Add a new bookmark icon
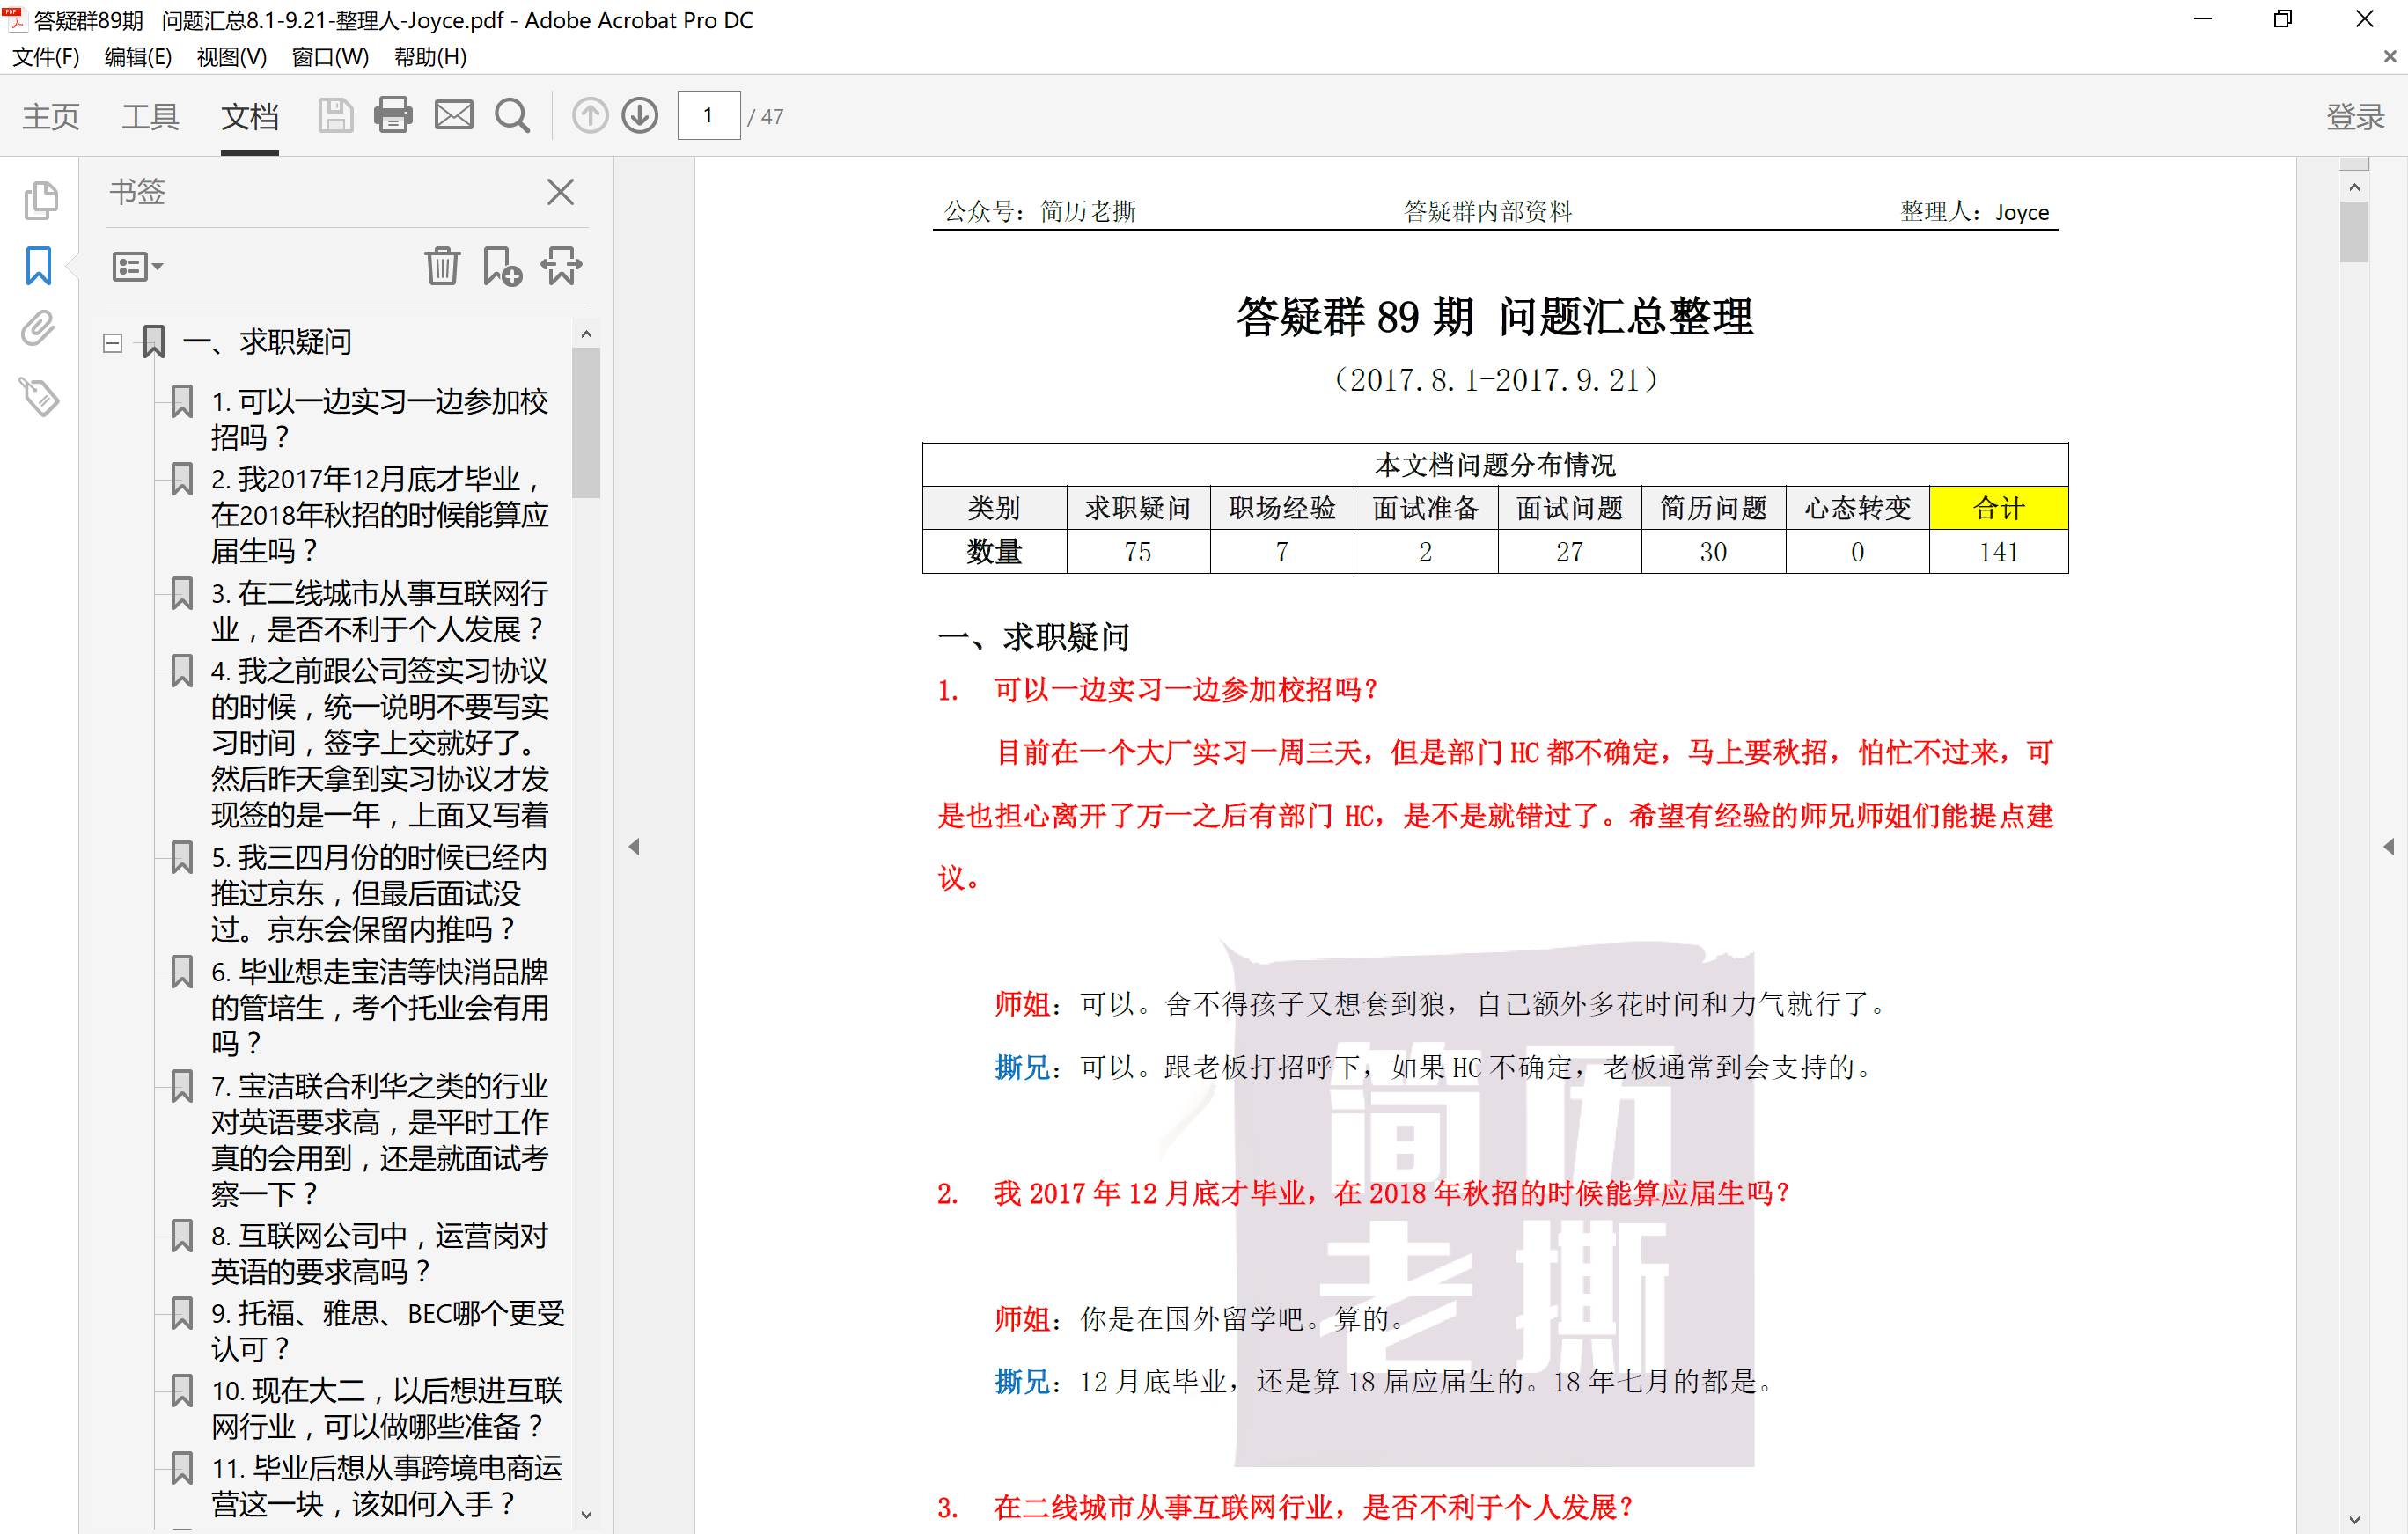This screenshot has width=2408, height=1534. point(502,266)
